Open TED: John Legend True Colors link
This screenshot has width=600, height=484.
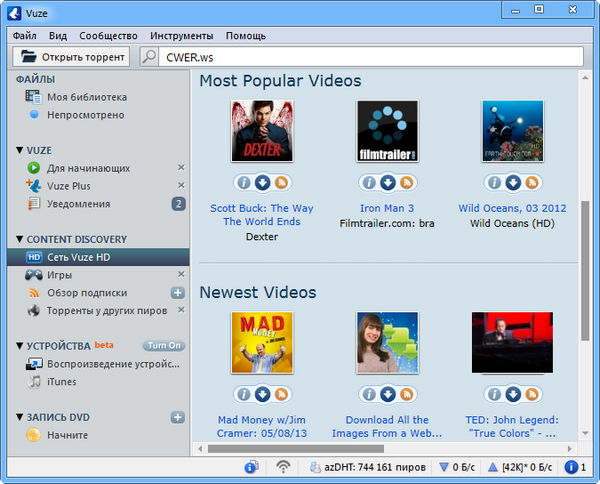pos(512,427)
